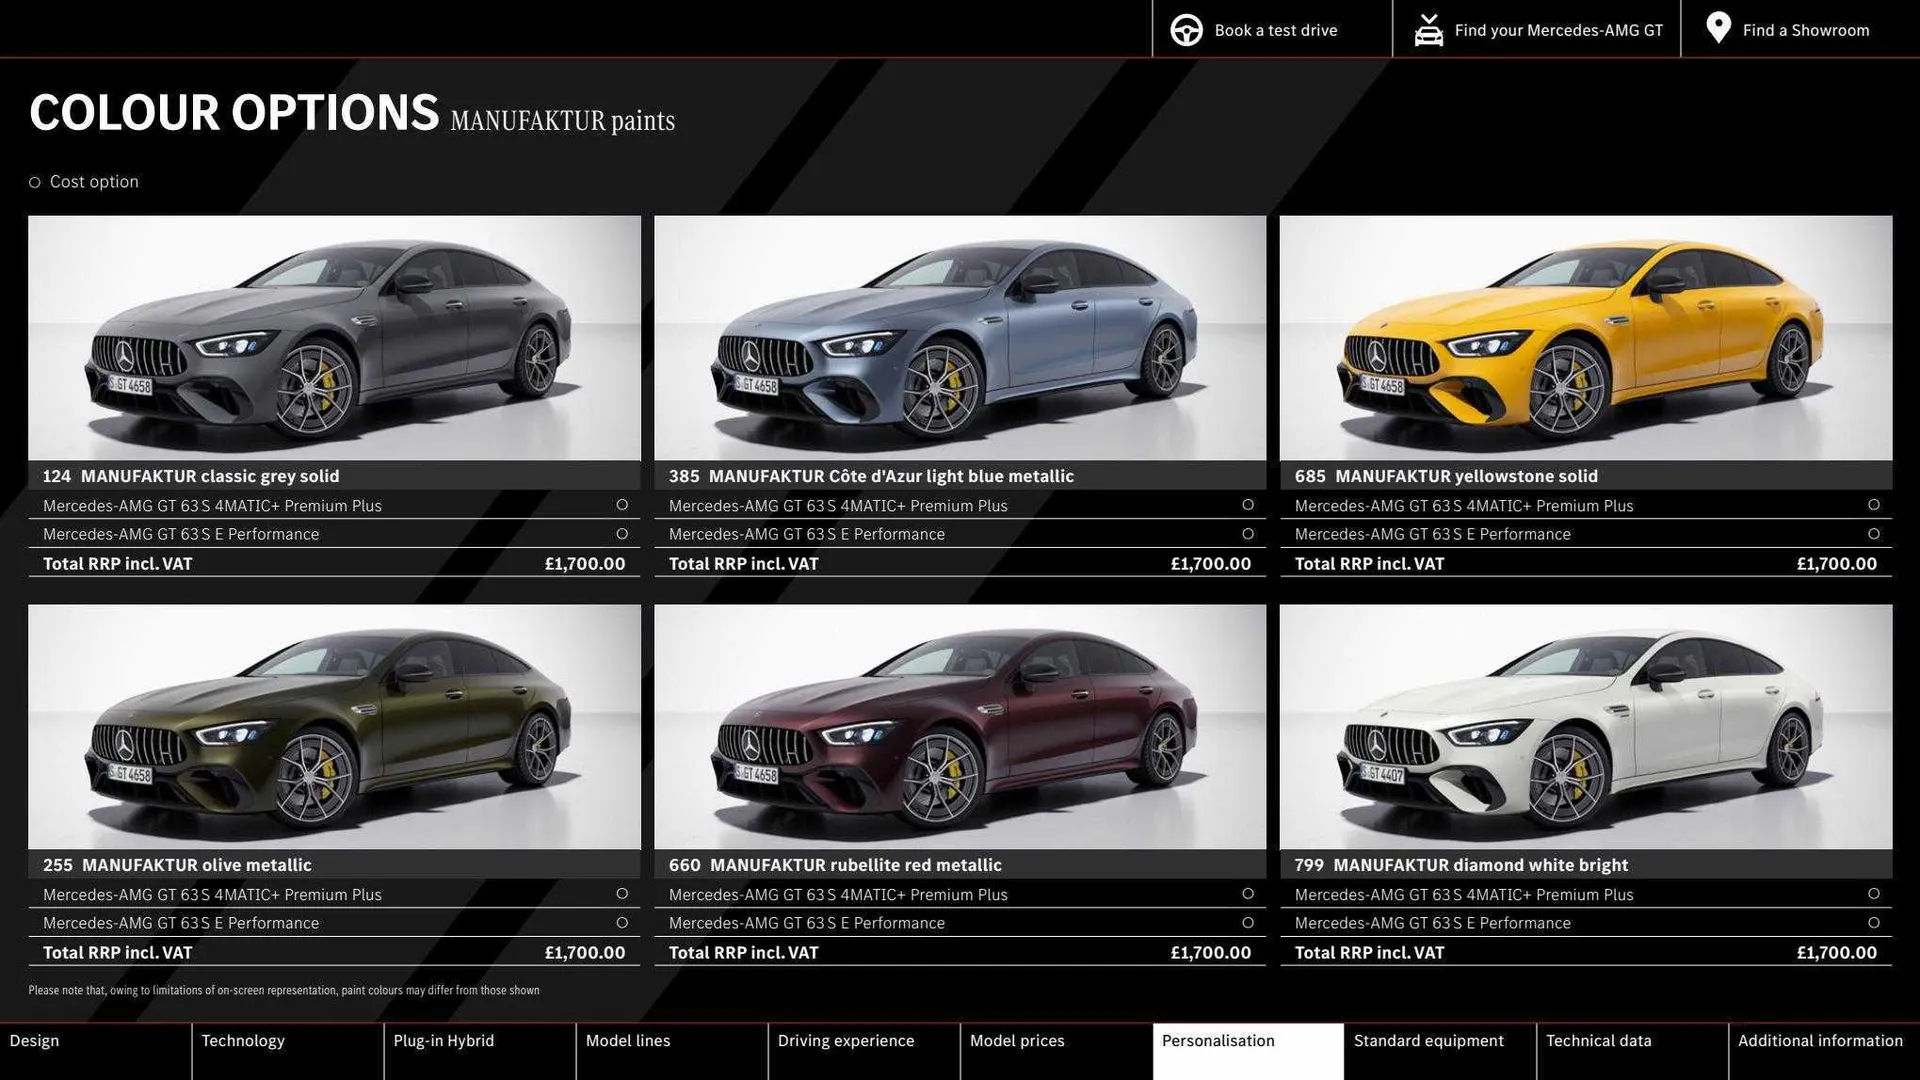Select cost option for yellowstone Premium Plus
The image size is (1920, 1080).
pyautogui.click(x=1873, y=505)
